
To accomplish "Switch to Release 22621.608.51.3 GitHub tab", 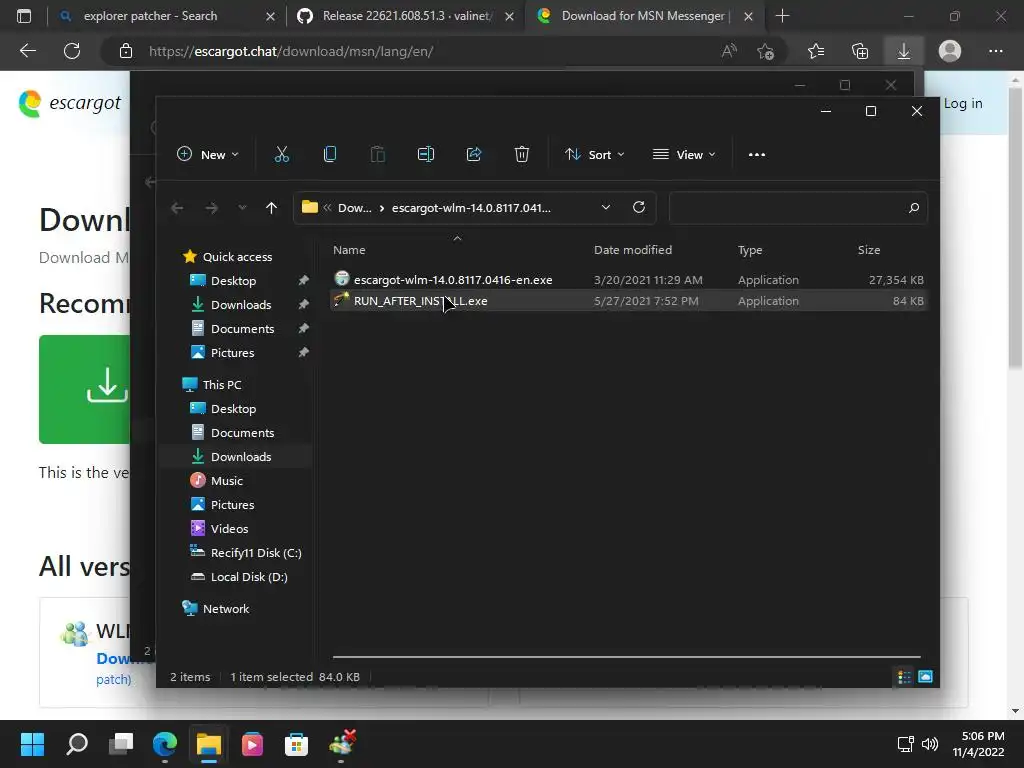I will (x=408, y=16).
